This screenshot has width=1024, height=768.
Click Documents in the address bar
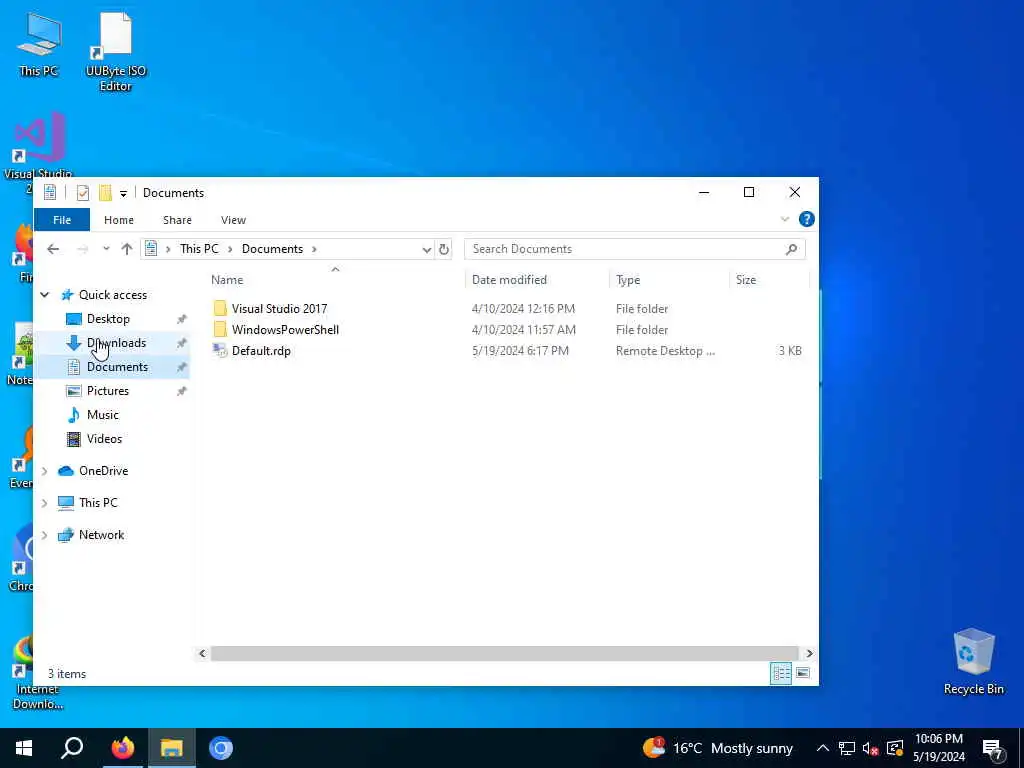click(272, 249)
